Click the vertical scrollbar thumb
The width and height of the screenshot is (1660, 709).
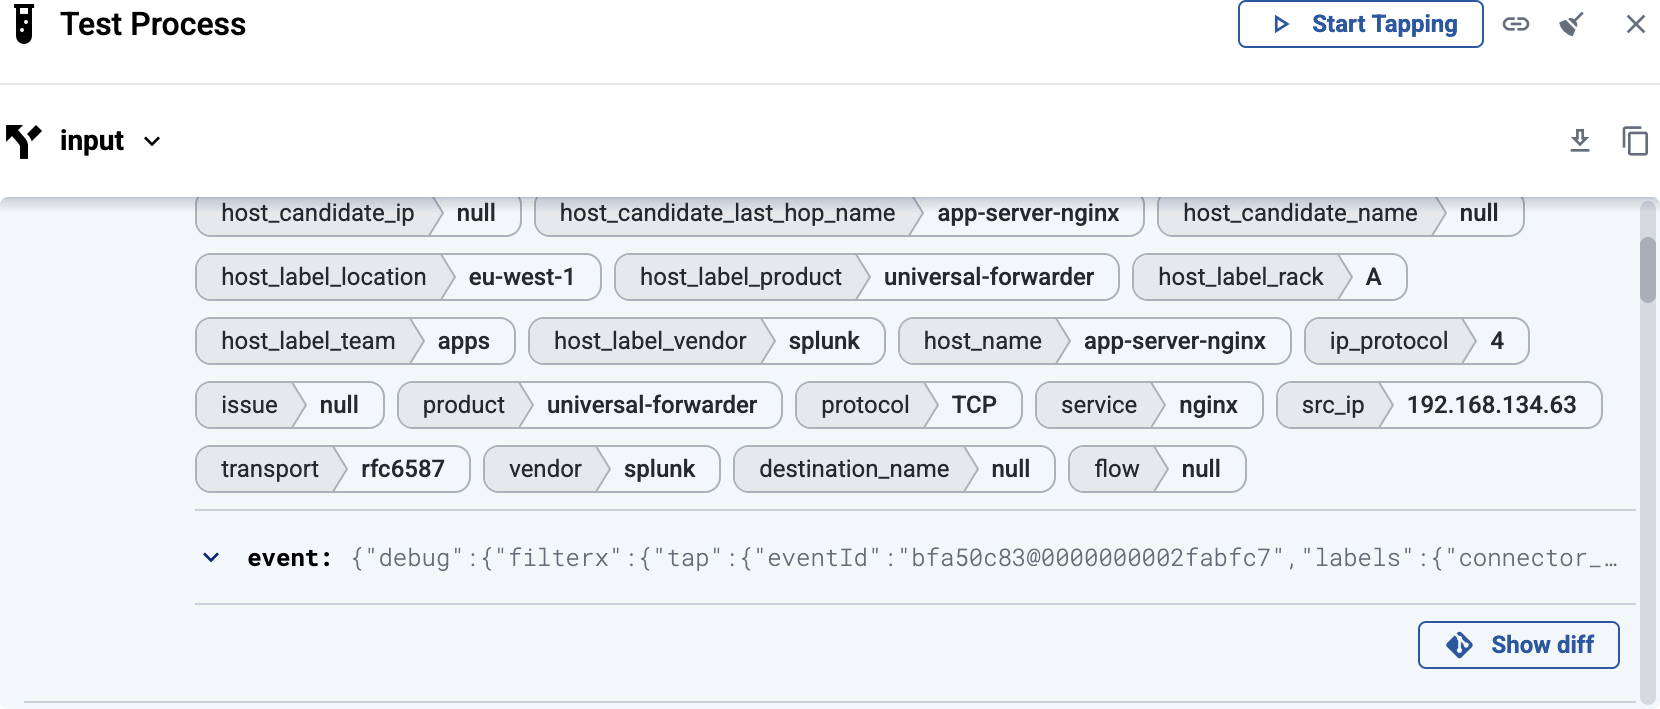coord(1648,270)
